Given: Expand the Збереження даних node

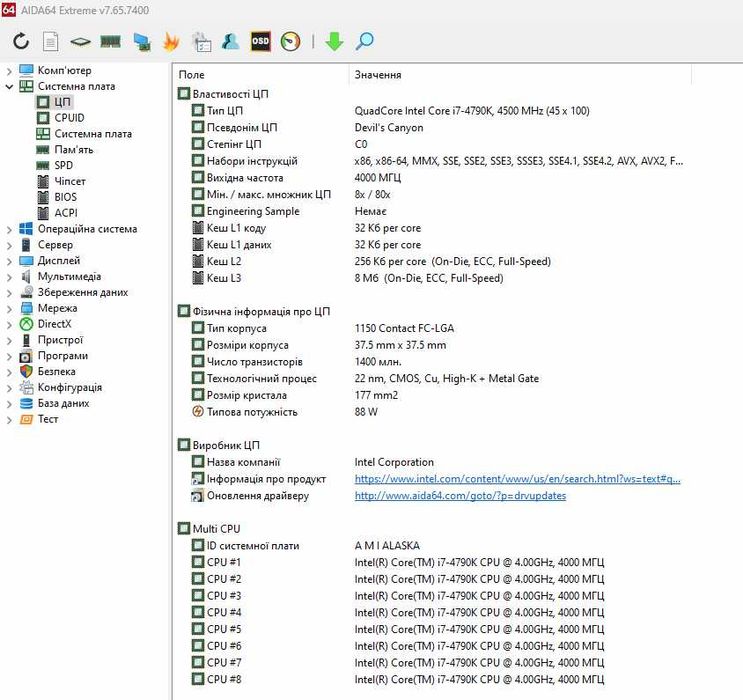Looking at the screenshot, I should pos(9,293).
